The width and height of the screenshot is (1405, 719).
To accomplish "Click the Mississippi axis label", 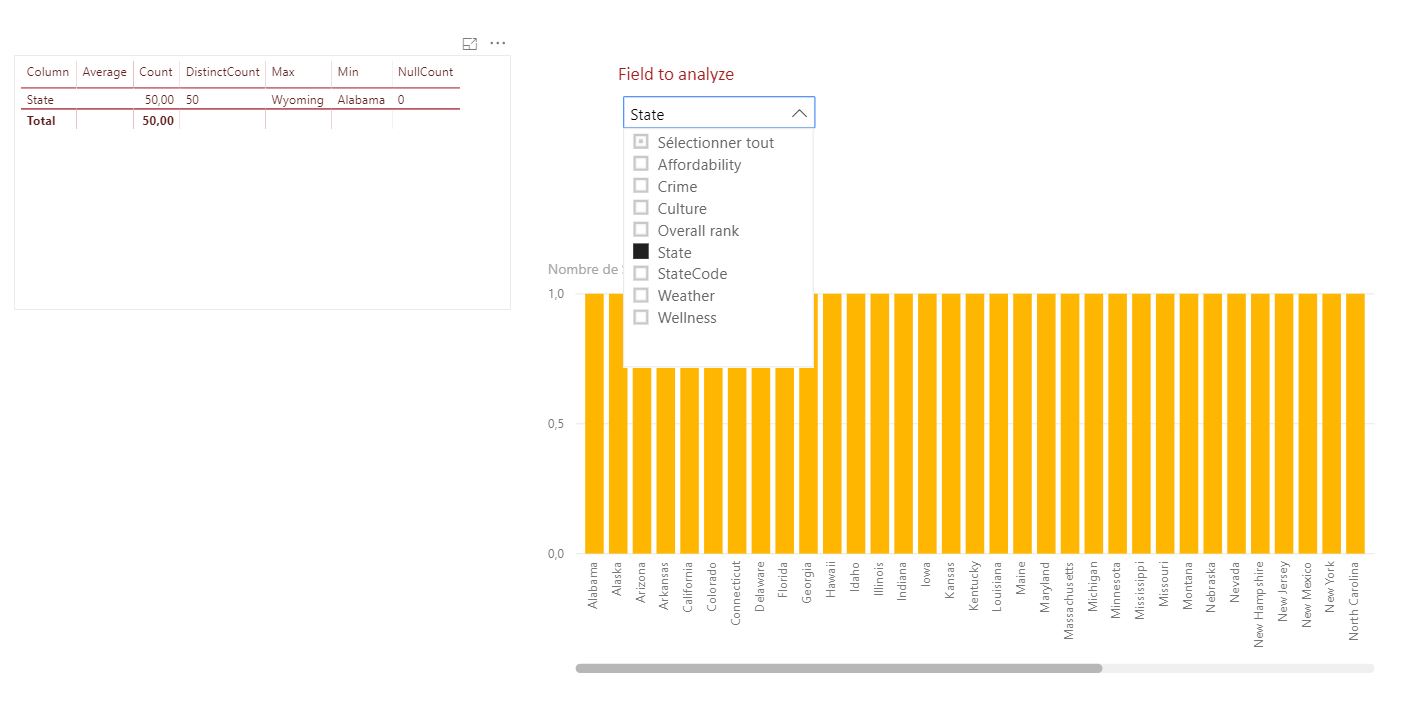I will click(x=1141, y=591).
